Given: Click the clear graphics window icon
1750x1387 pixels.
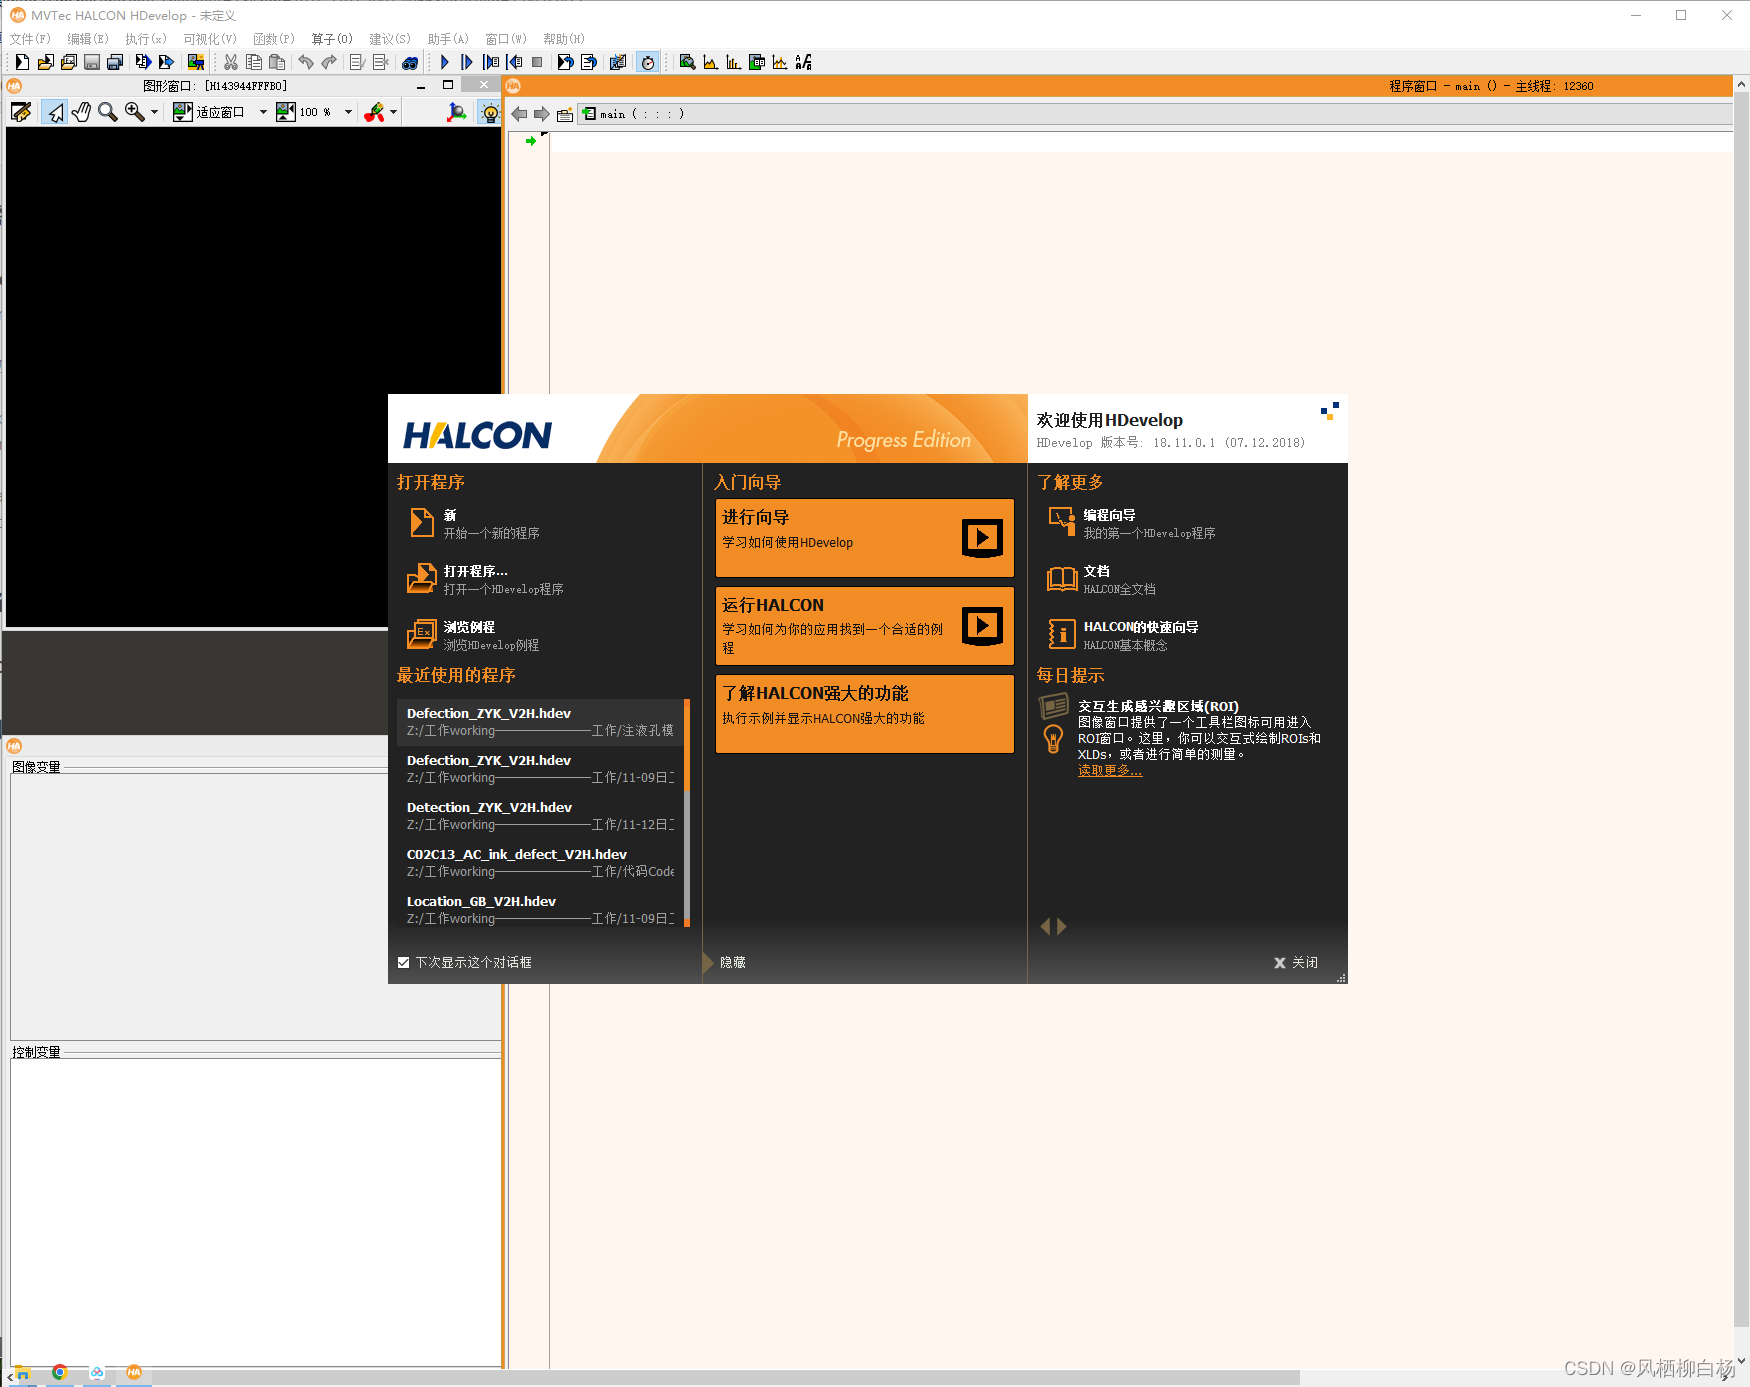Looking at the screenshot, I should pyautogui.click(x=21, y=112).
